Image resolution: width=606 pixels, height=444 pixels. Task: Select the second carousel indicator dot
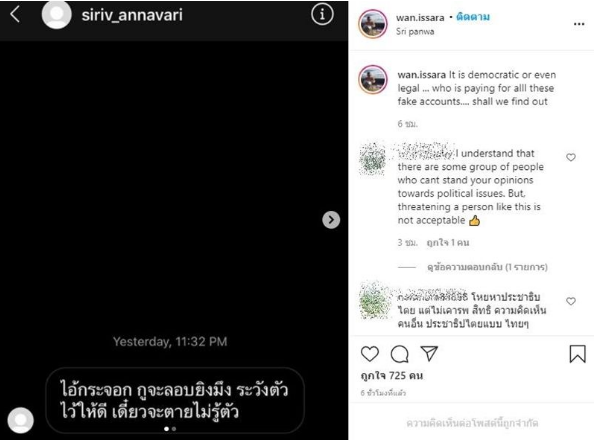(x=174, y=429)
